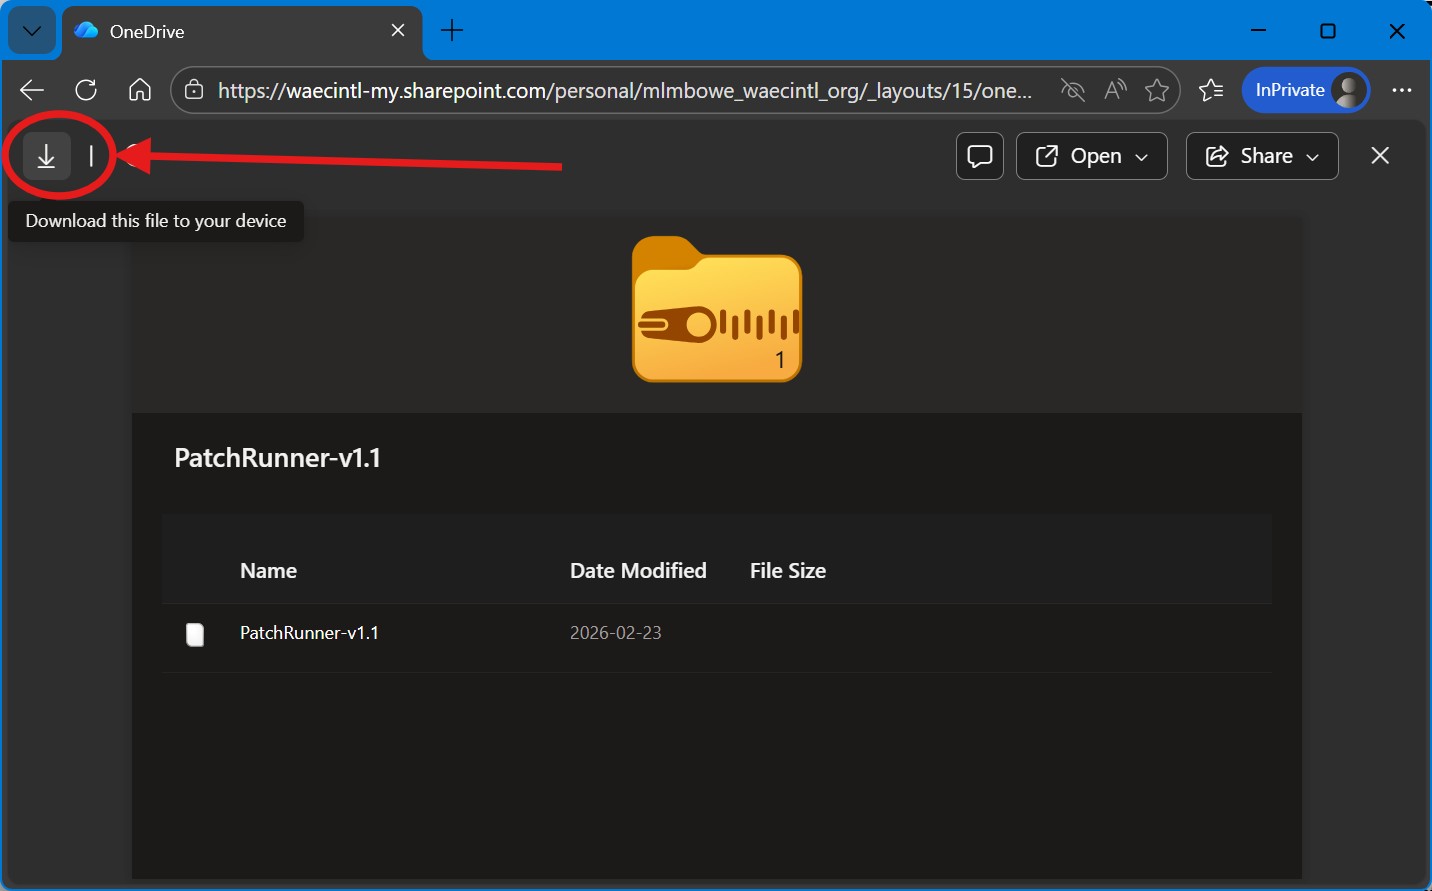Download the file to your device
Viewport: 1432px width, 891px height.
click(x=46, y=156)
